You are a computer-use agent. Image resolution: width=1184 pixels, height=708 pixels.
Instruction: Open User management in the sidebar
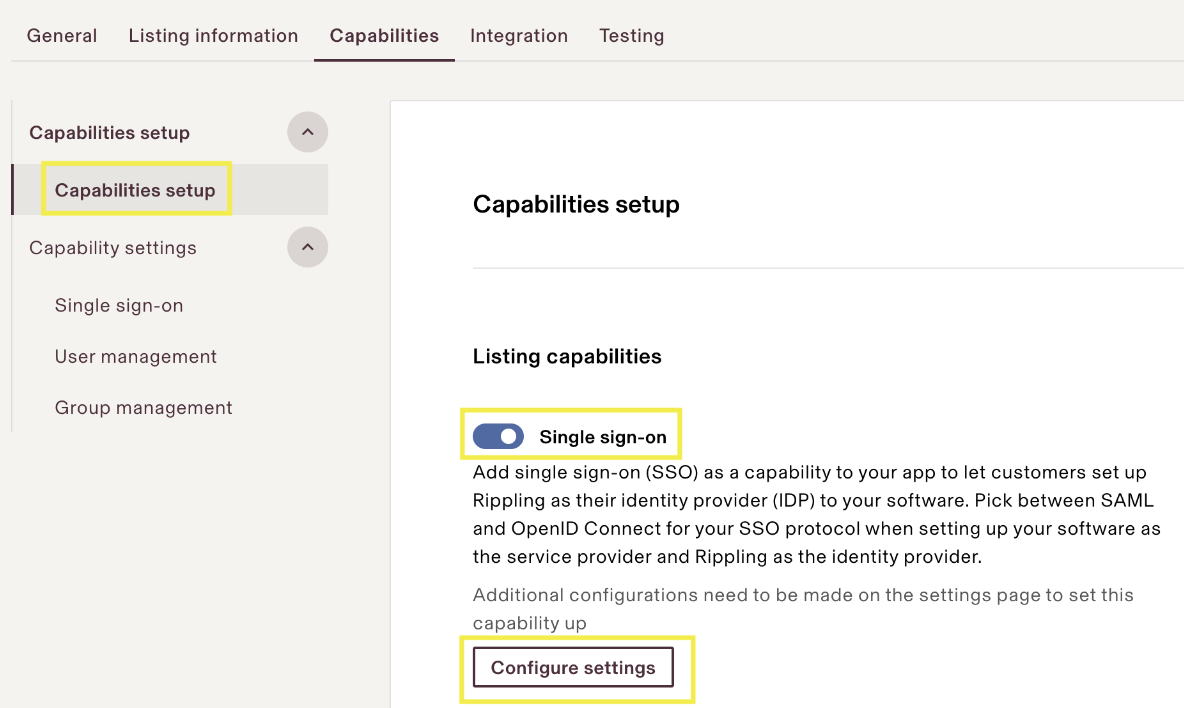136,357
